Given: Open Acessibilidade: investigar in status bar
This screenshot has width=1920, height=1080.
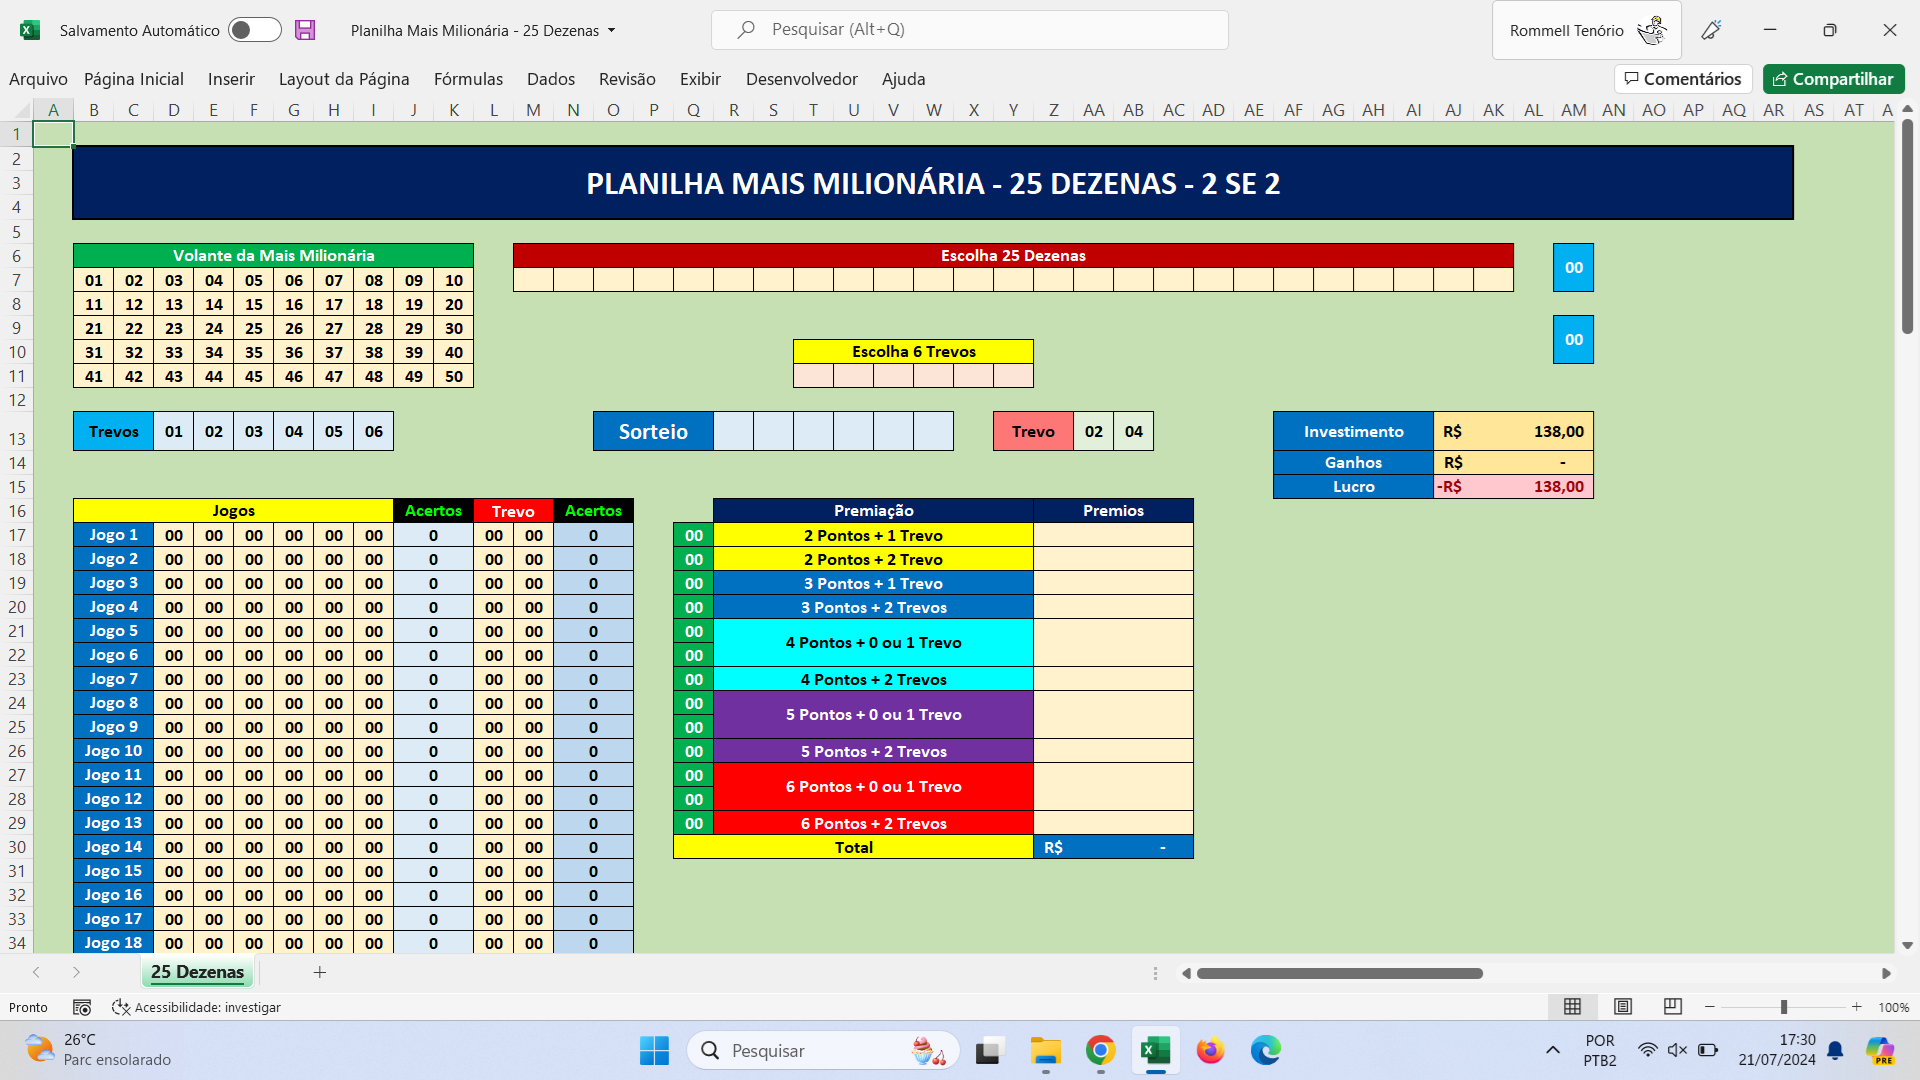Looking at the screenshot, I should 197,1007.
